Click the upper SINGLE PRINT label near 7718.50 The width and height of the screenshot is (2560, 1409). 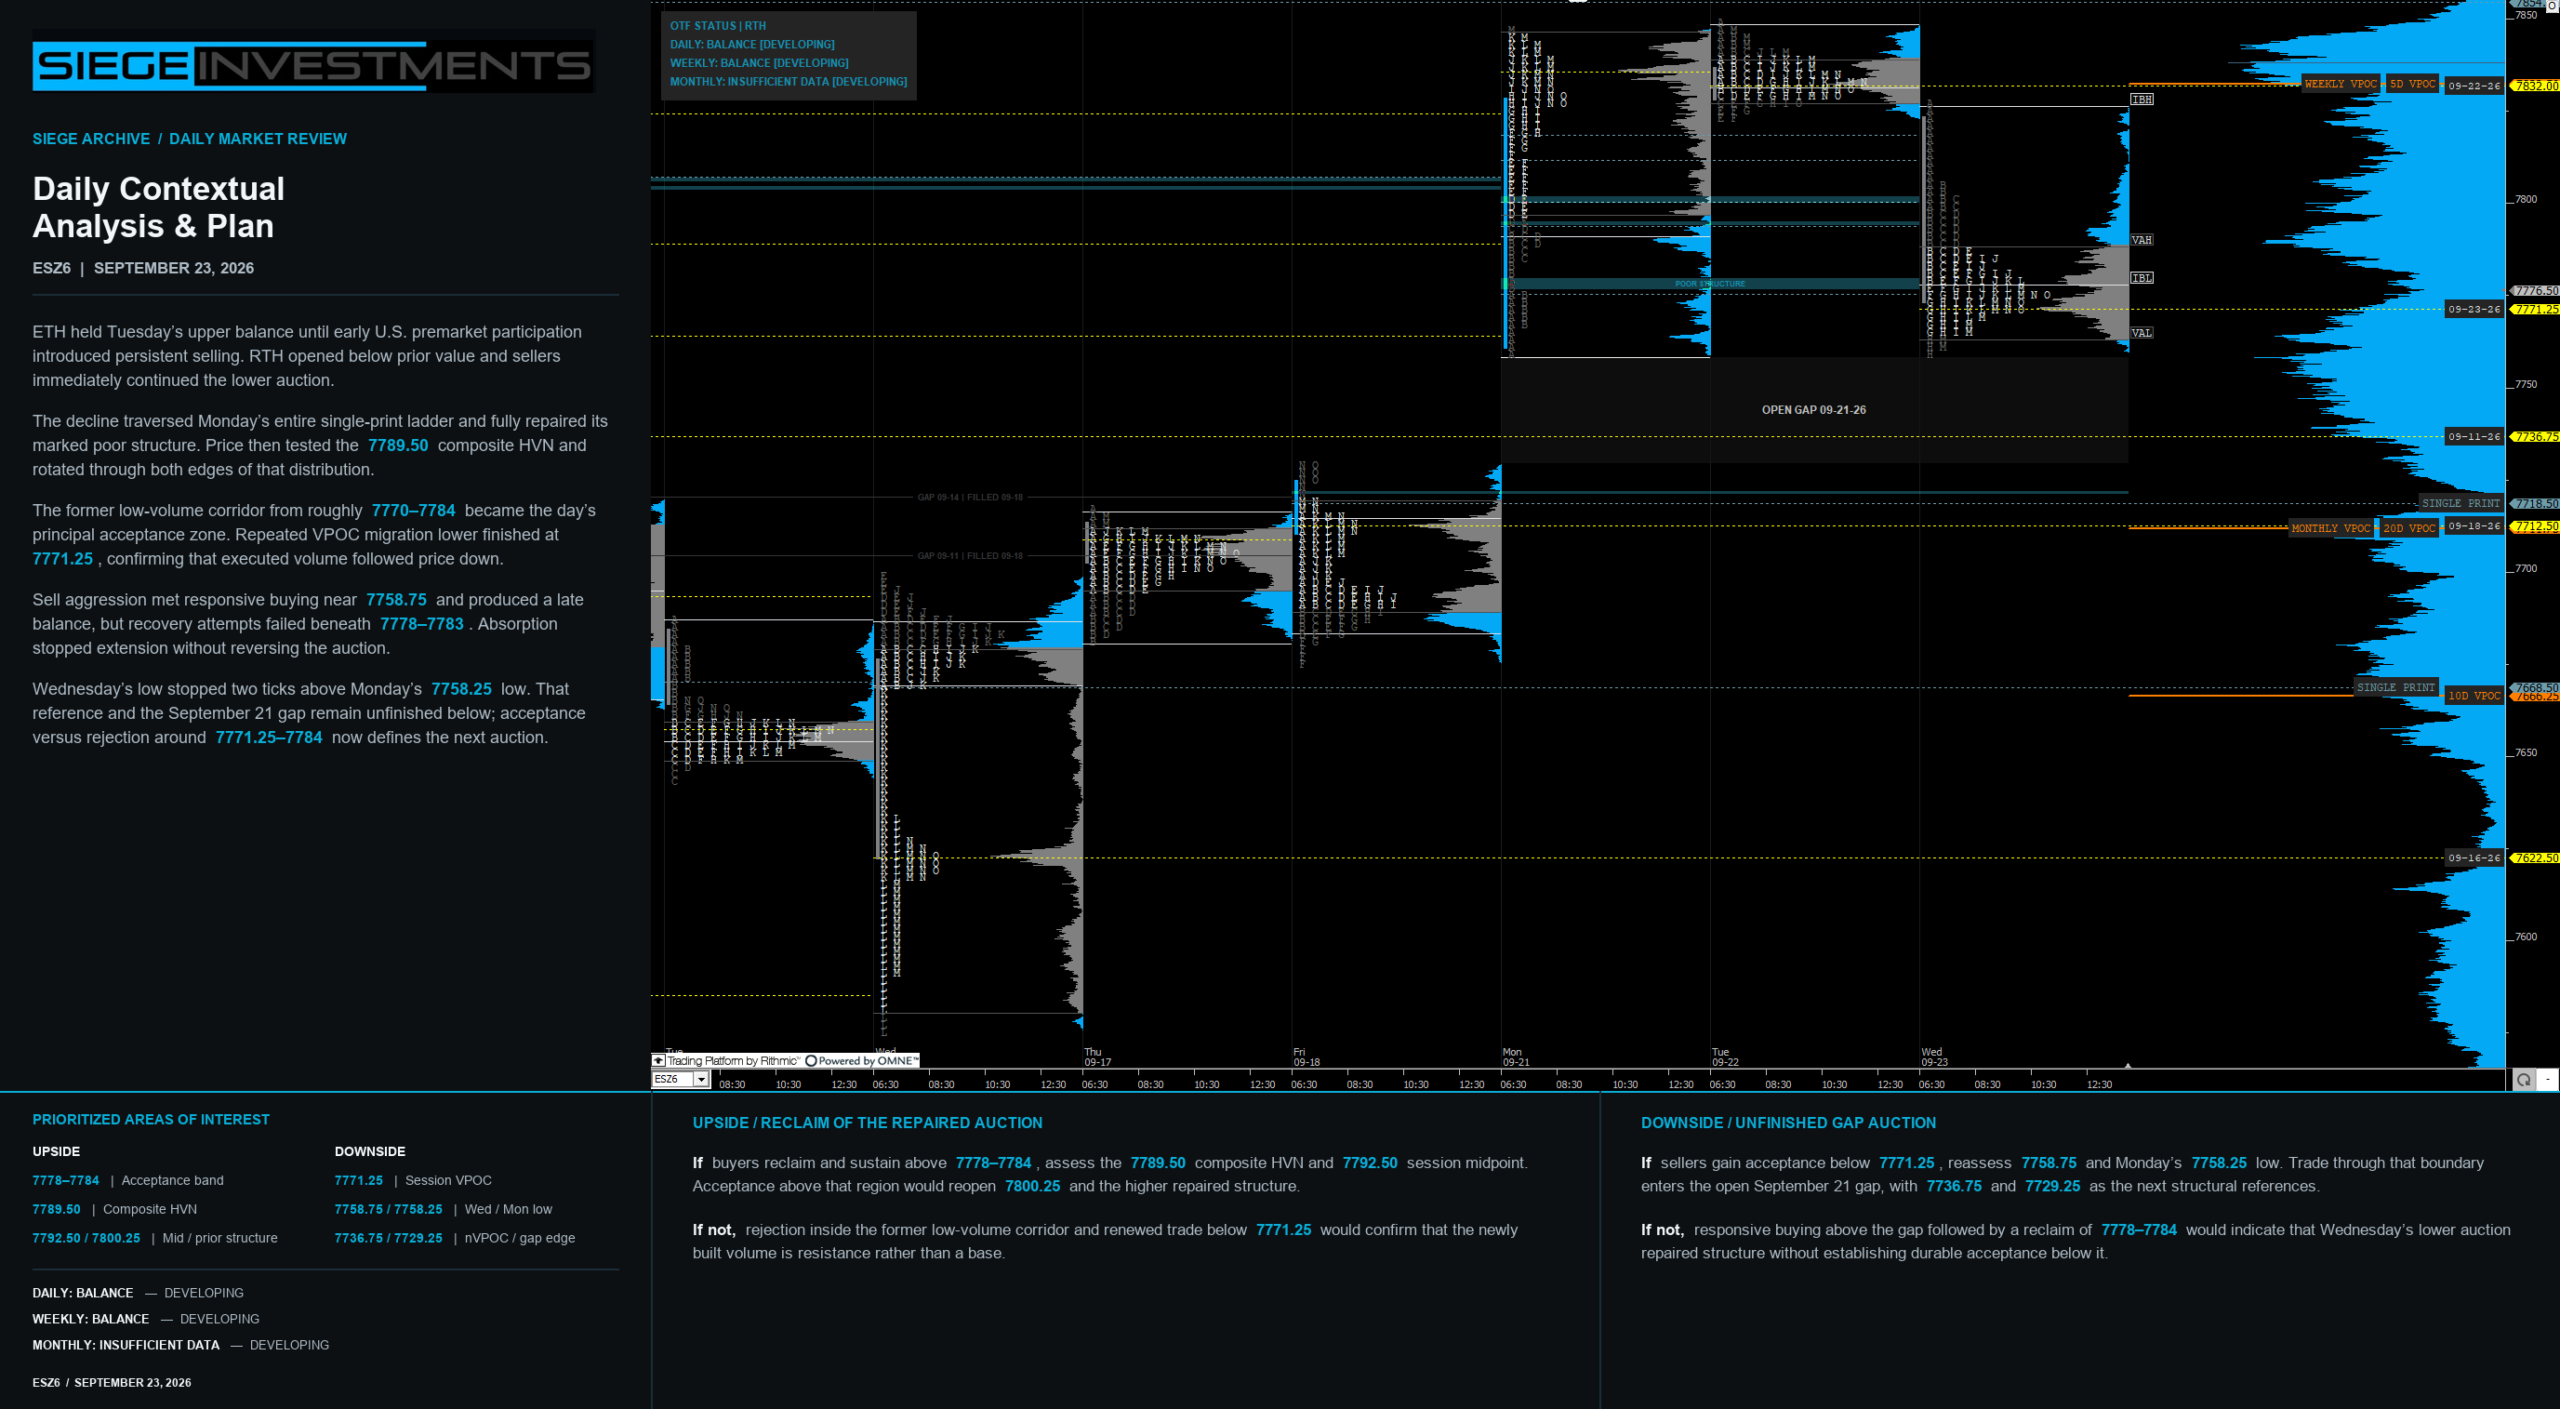[2460, 503]
